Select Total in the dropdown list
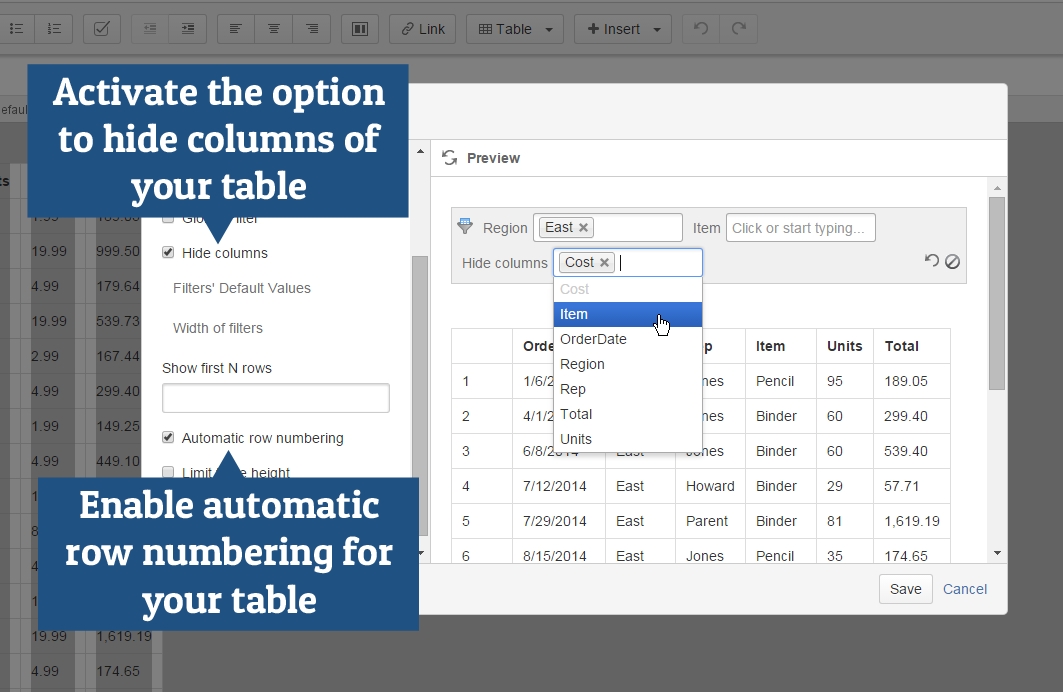Screen dimensions: 1063x692 pos(628,414)
